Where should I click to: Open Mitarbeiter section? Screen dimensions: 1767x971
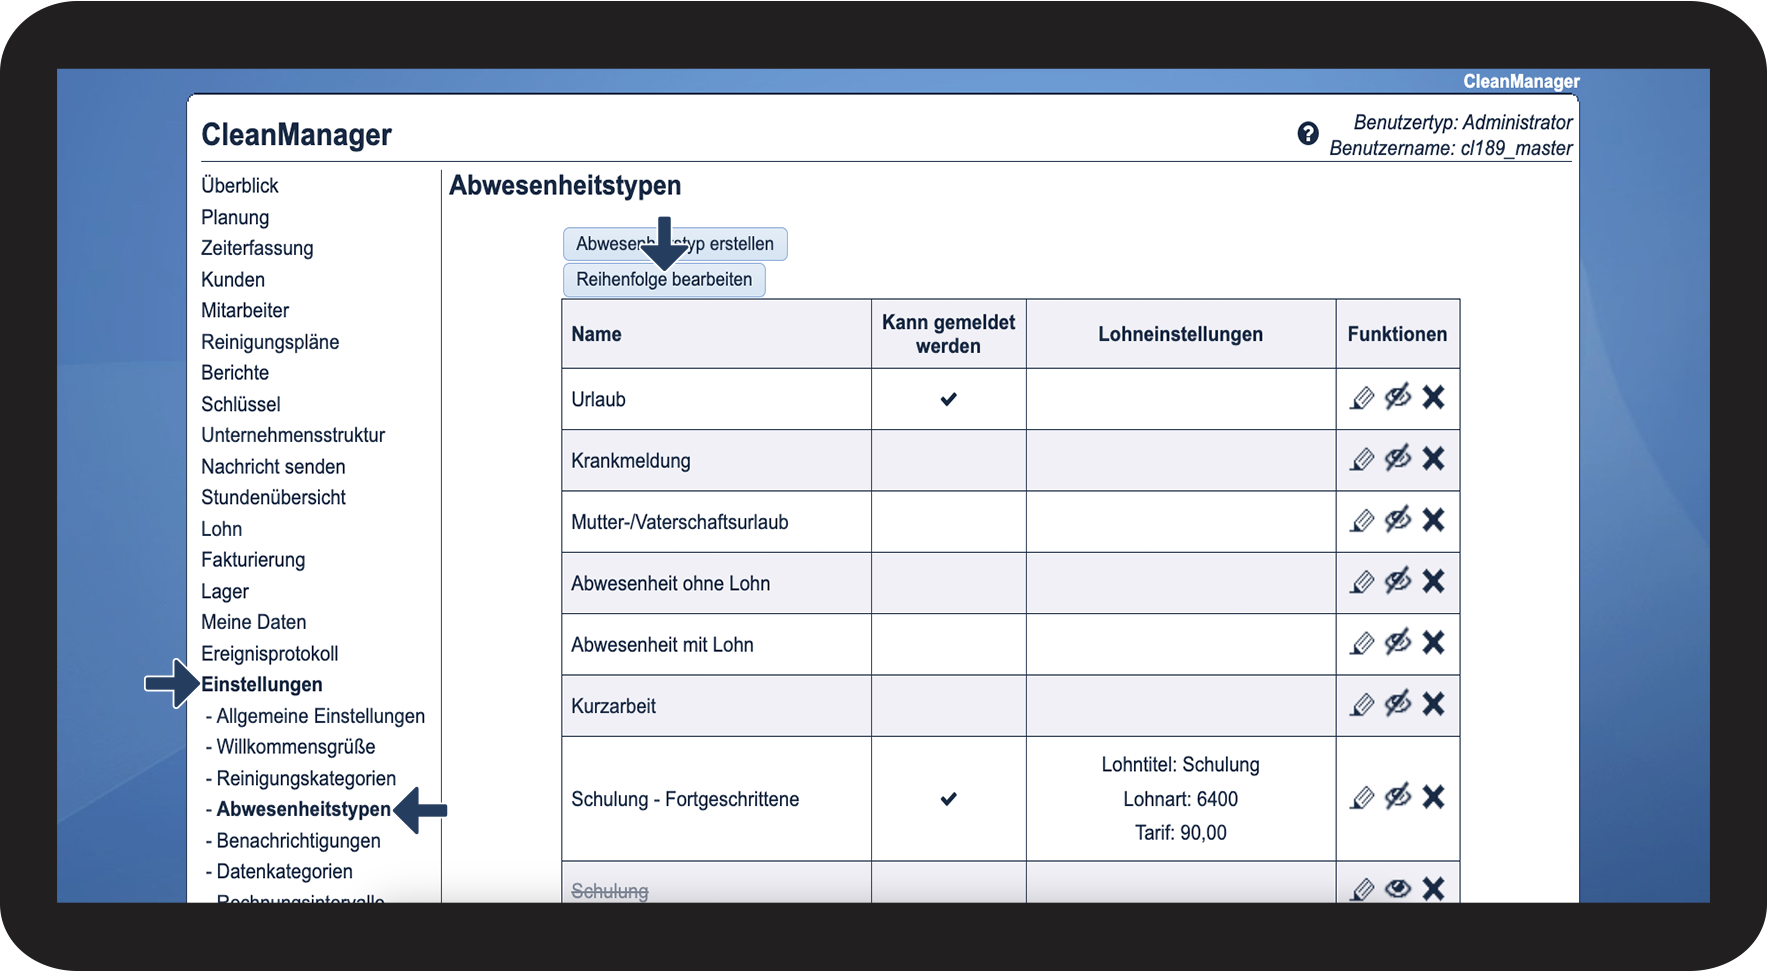245,311
